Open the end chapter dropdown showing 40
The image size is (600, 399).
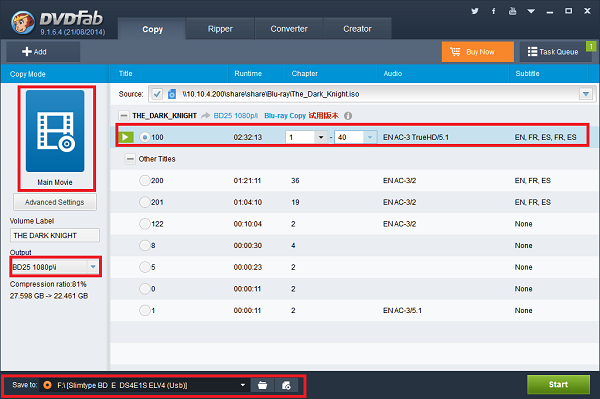pos(370,137)
